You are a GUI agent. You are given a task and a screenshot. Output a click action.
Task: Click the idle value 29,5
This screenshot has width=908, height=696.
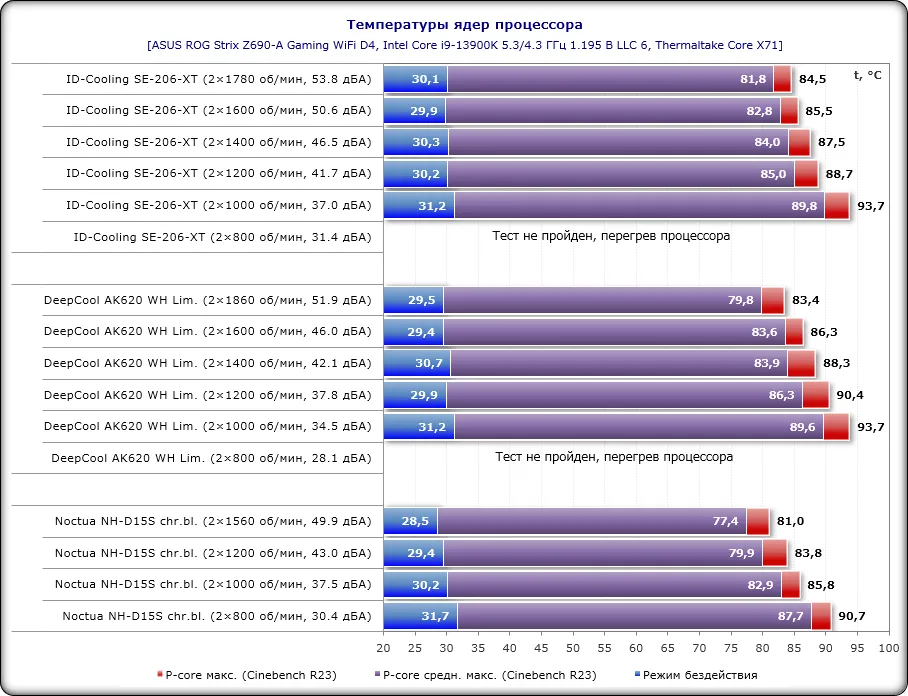(422, 301)
